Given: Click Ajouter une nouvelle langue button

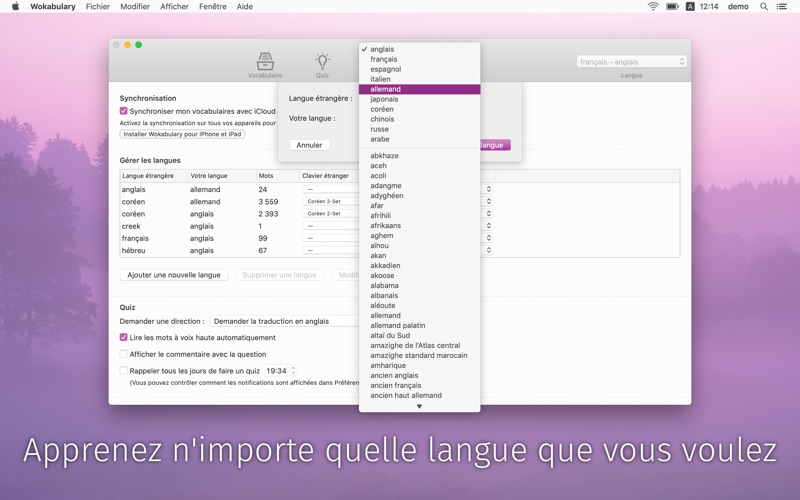Looking at the screenshot, I should (x=174, y=274).
